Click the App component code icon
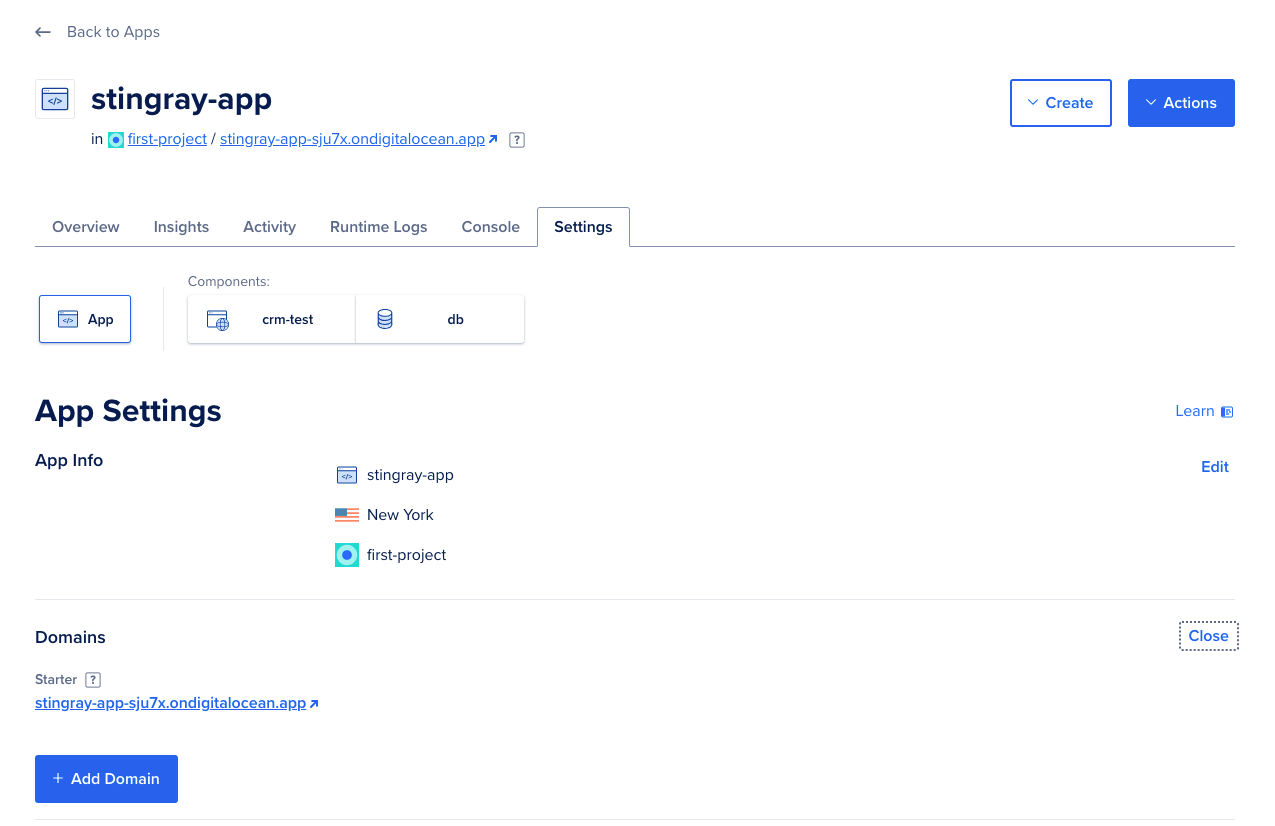Image resolution: width=1275 pixels, height=826 pixels. pos(68,320)
